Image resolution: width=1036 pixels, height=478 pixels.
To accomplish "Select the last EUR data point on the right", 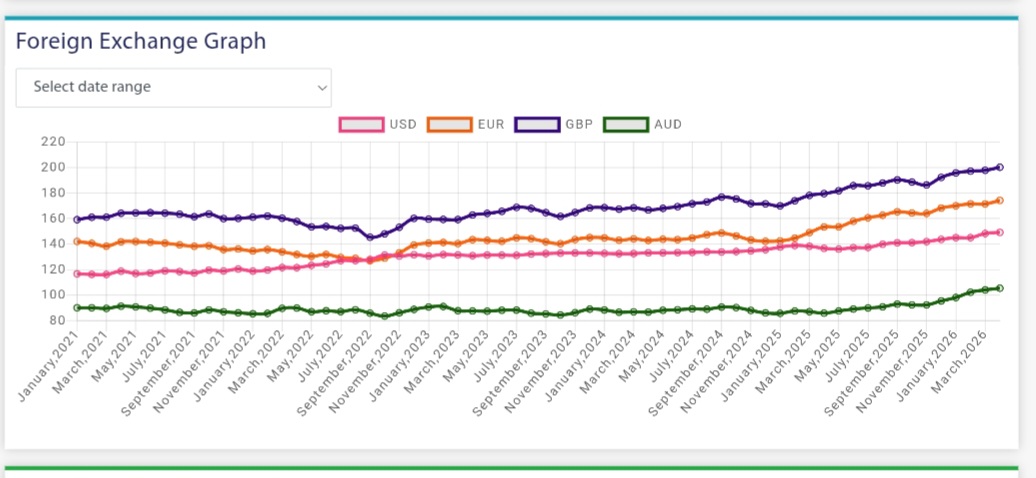I will [1000, 200].
